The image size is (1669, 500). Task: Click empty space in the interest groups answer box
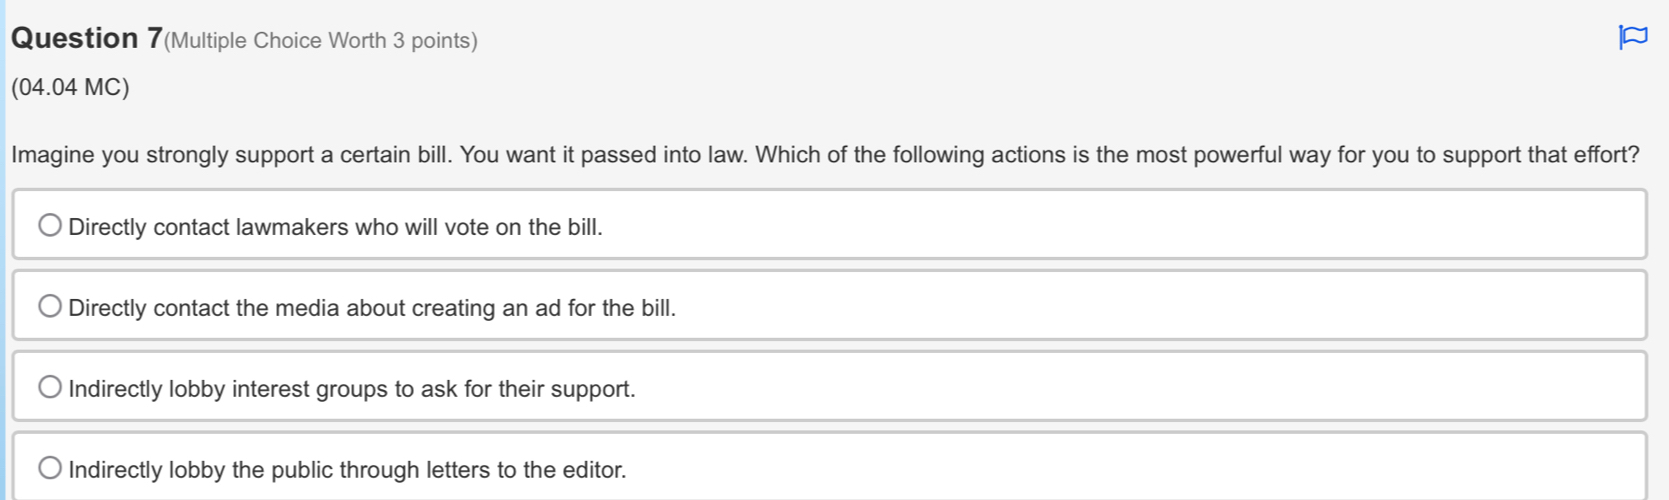coord(1100,387)
